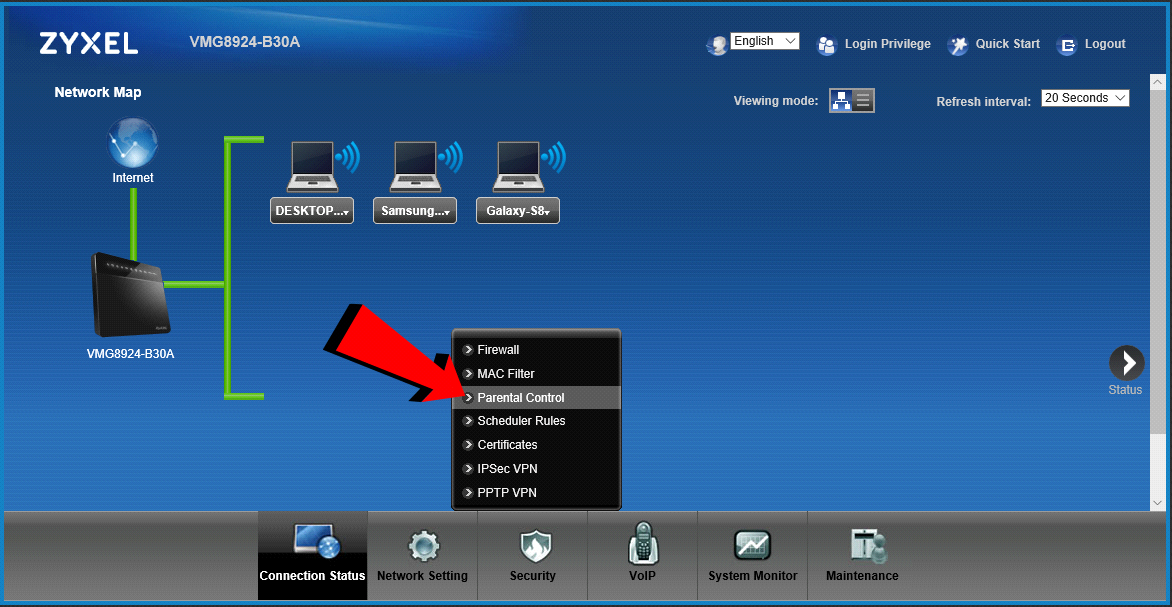Viewport: 1172px width, 607px height.
Task: Select Firewall from Security menu
Action: 536,349
